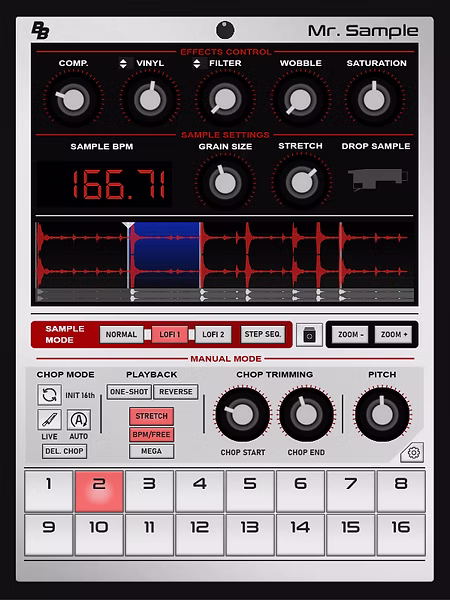This screenshot has width=450, height=600.
Task: Click the ZOOM + button
Action: coord(394,334)
